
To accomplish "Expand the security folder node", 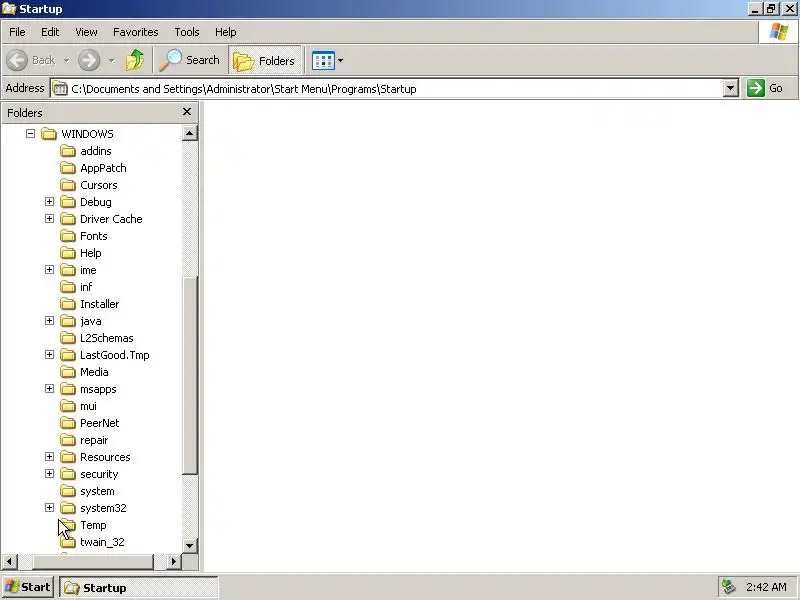I will 49,473.
